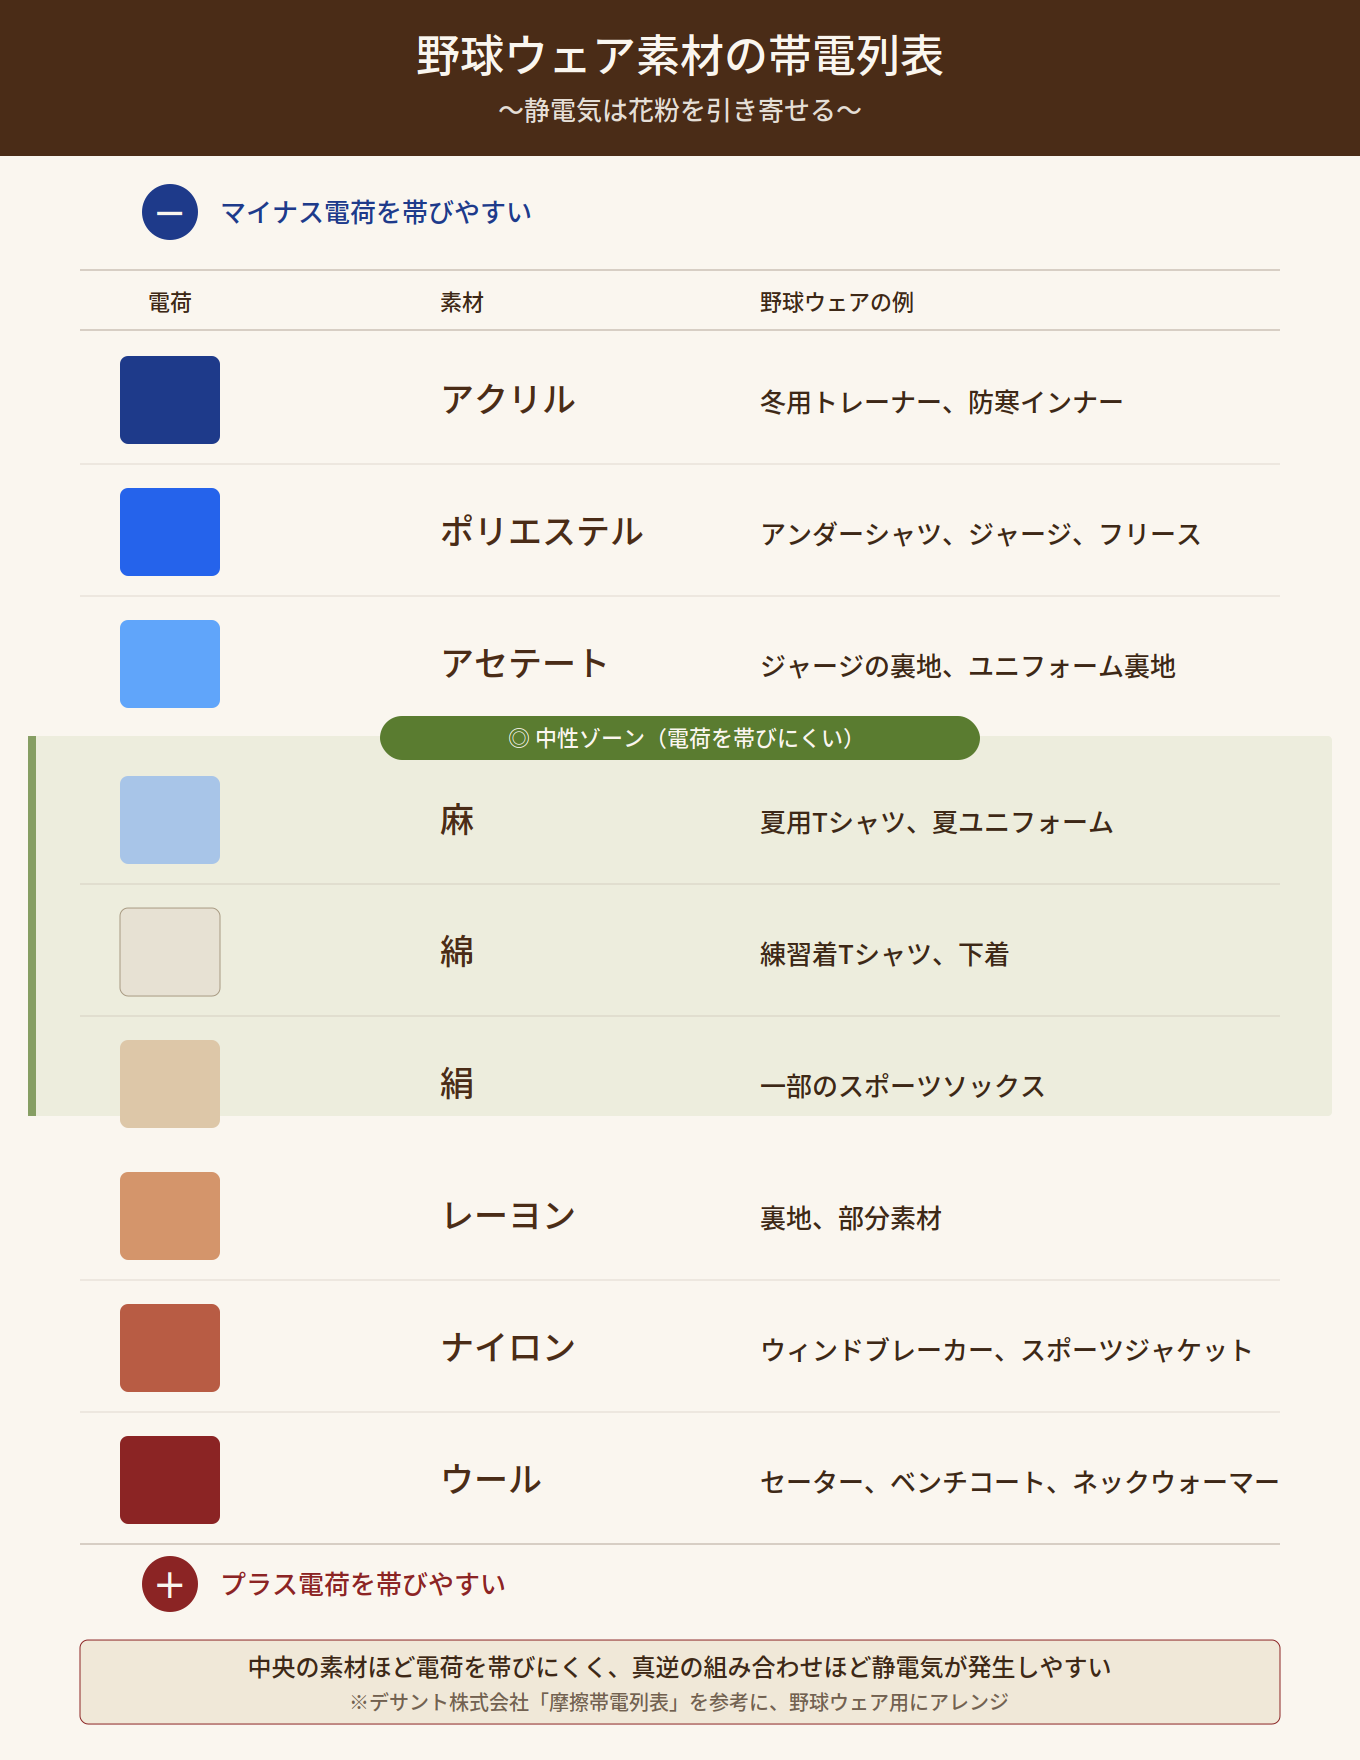Click the dark red wool swatch

tap(170, 1480)
